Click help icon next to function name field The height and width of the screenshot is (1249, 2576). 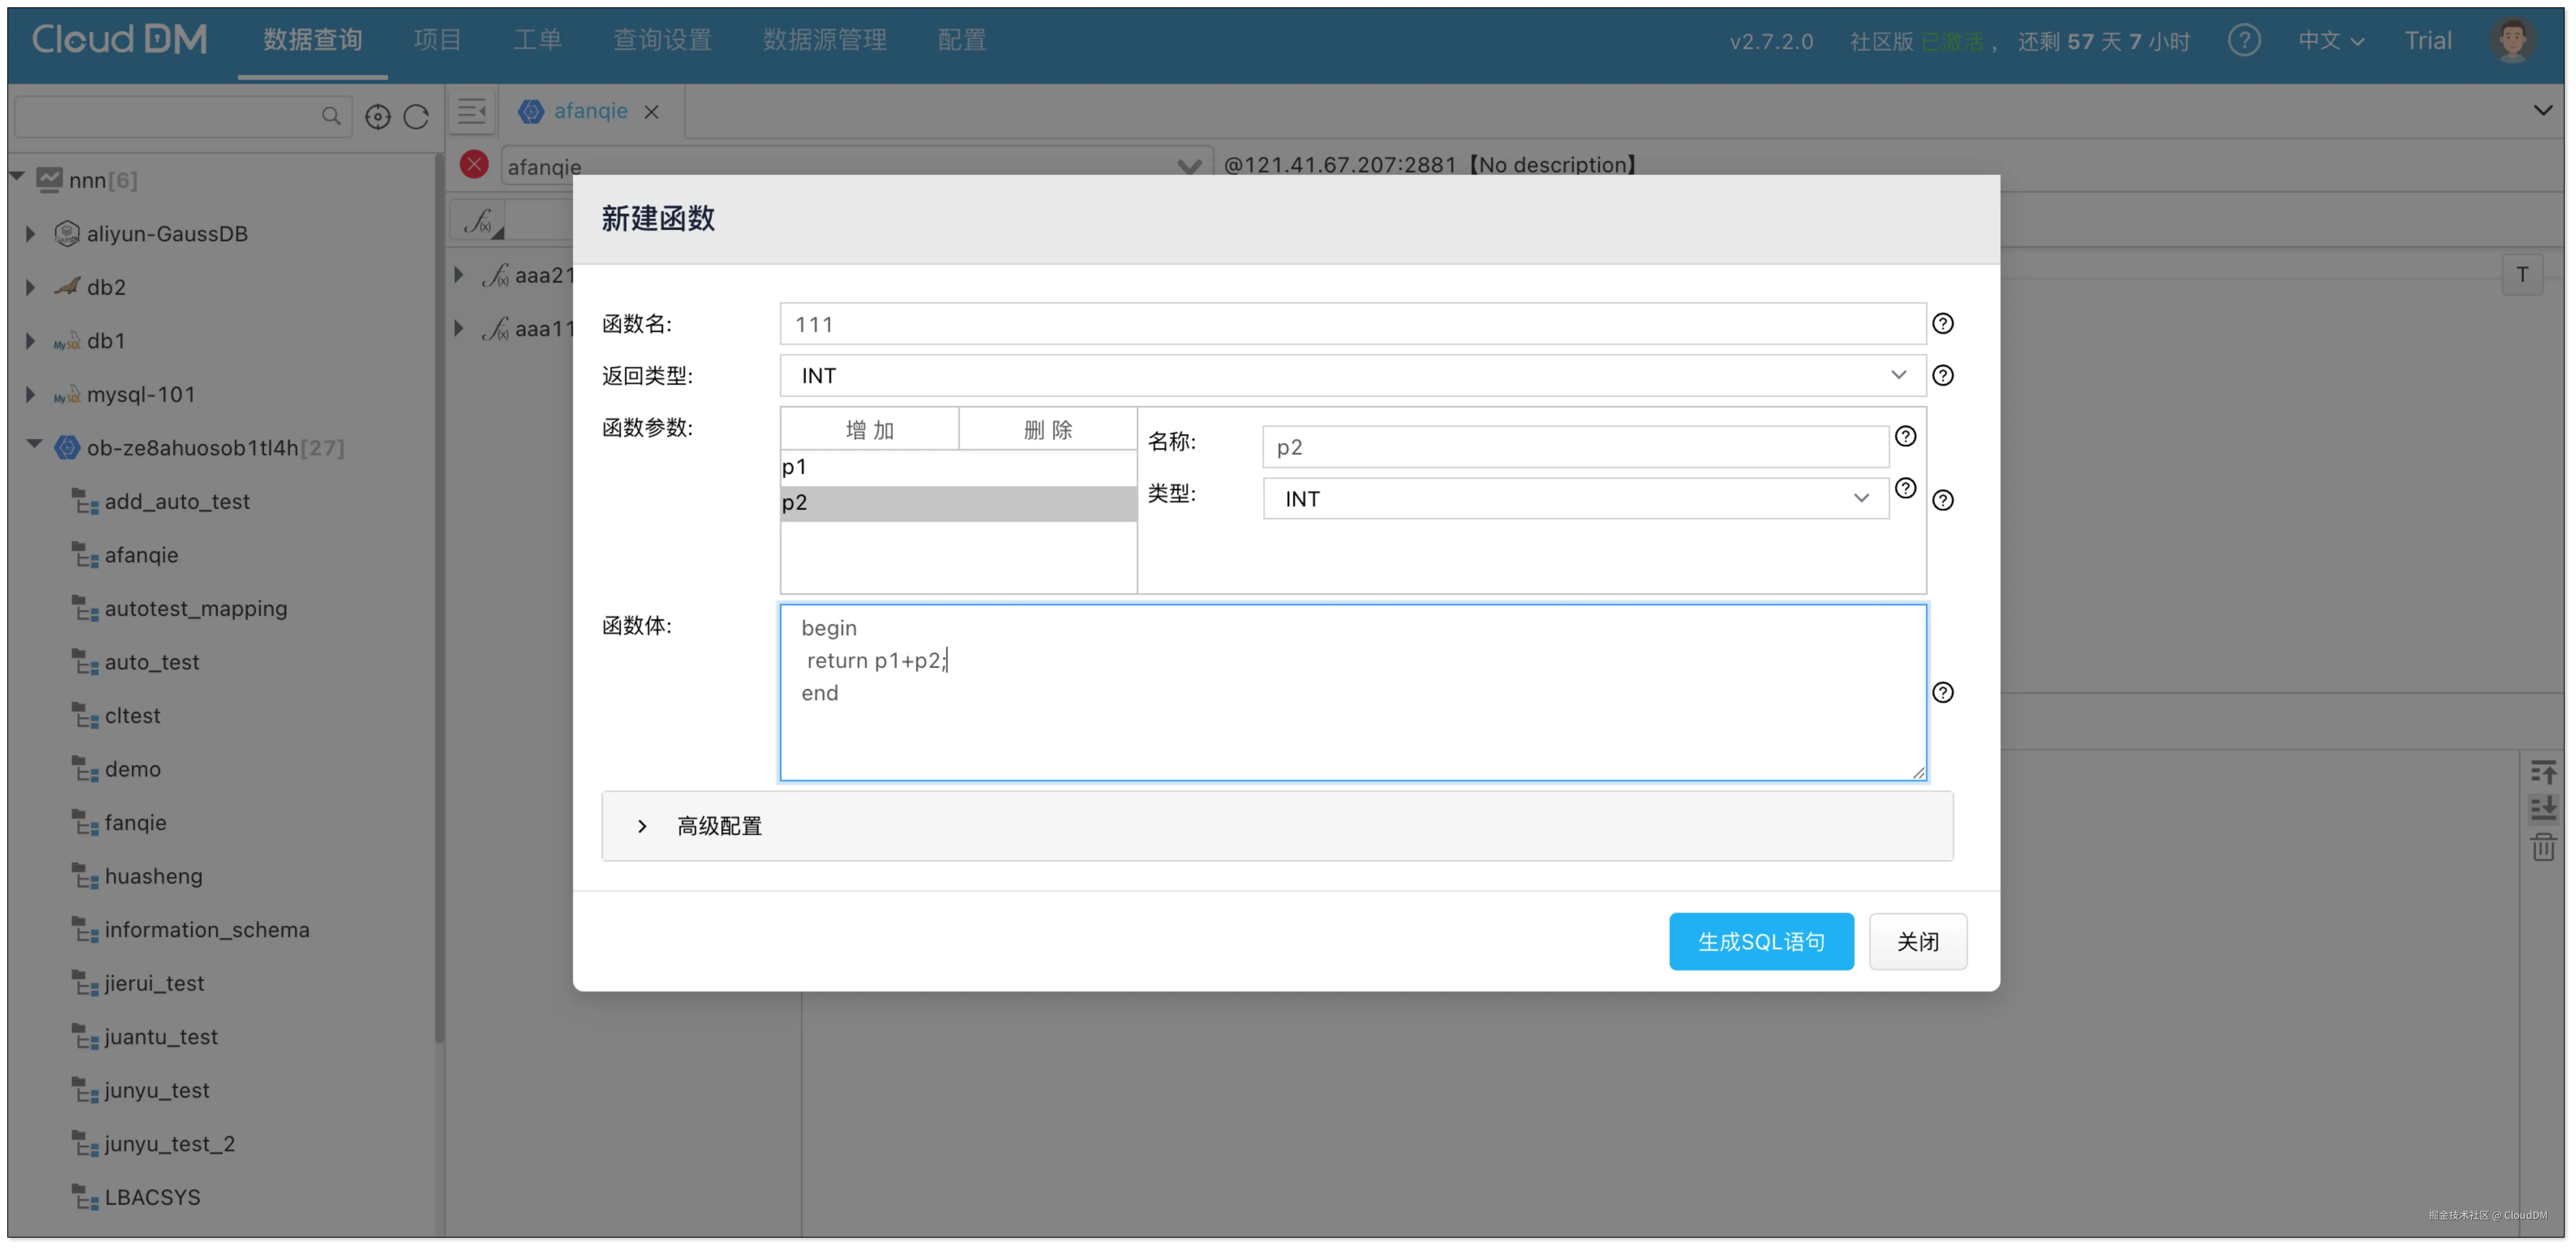pos(1942,323)
